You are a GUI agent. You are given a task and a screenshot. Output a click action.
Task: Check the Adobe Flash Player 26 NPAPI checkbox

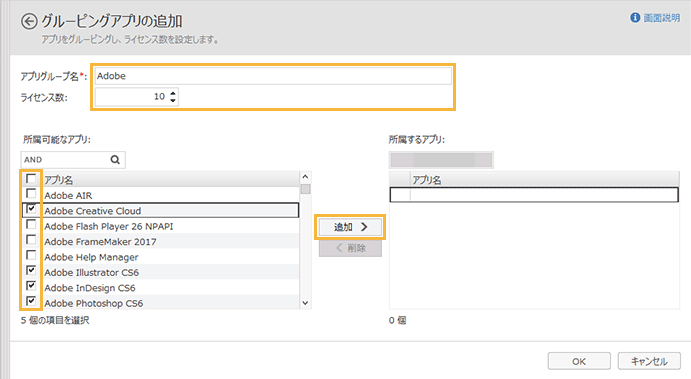click(31, 225)
